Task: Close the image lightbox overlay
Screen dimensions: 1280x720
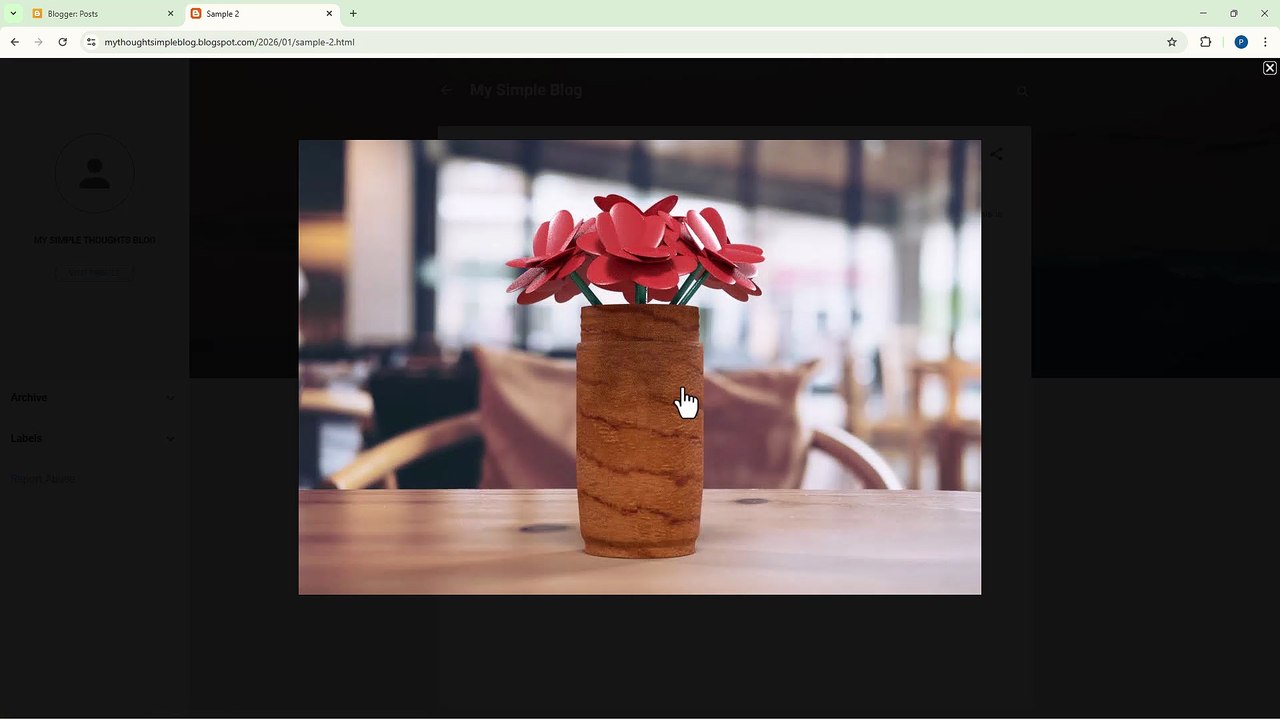Action: (1269, 68)
